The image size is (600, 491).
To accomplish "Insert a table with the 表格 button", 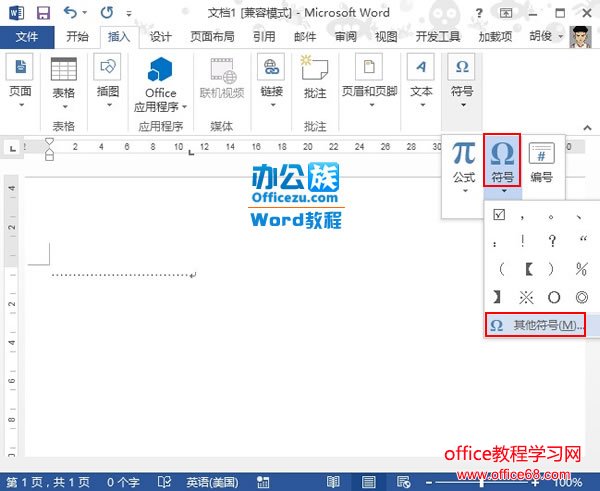I will (64, 83).
